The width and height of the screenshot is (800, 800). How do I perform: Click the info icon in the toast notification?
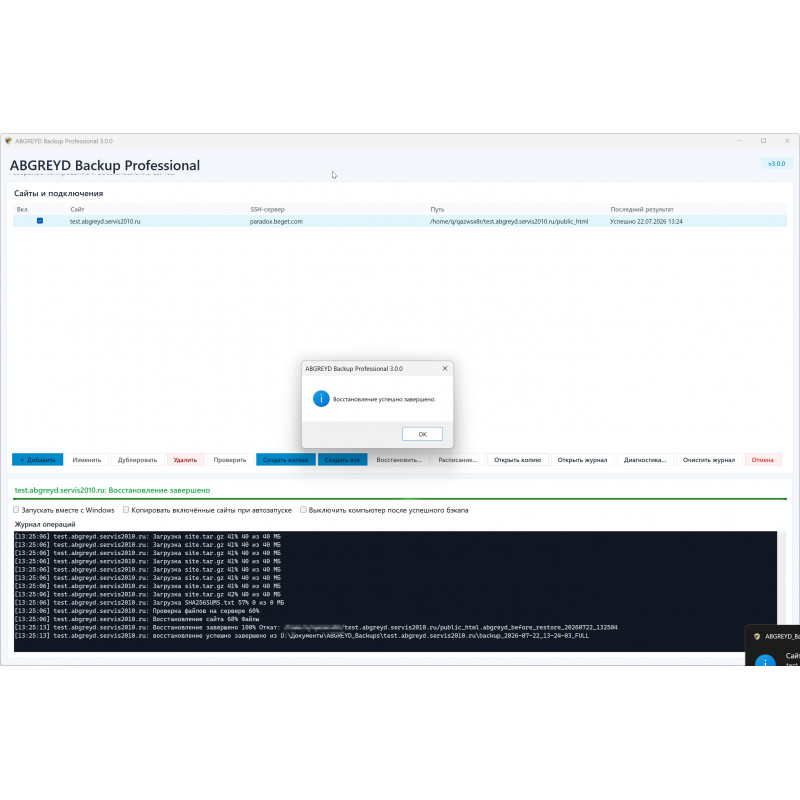tap(765, 661)
